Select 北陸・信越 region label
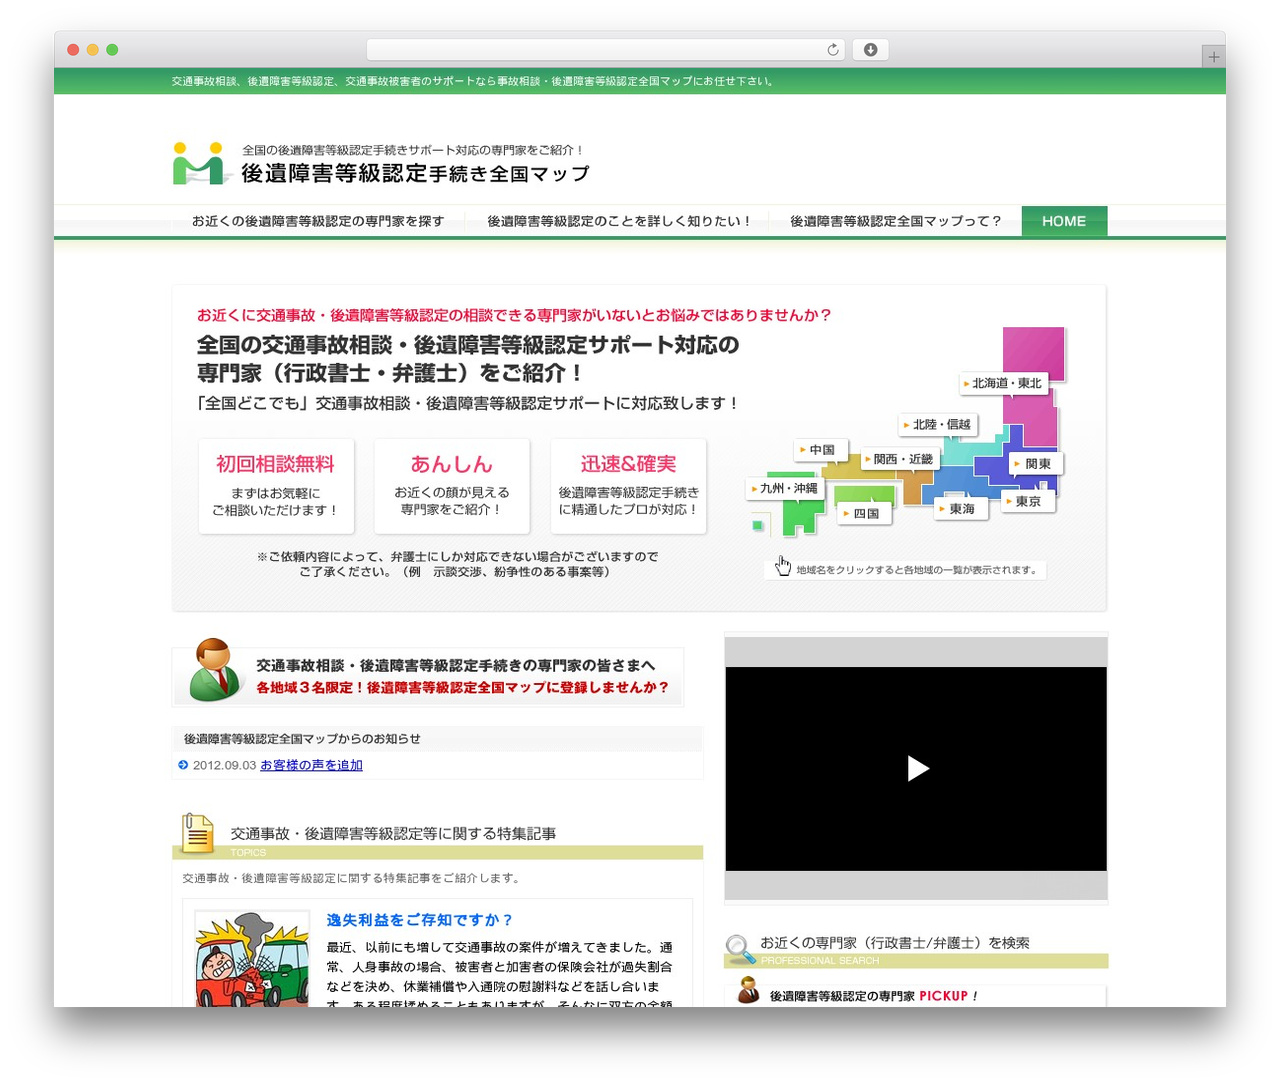The height and width of the screenshot is (1084, 1280). click(937, 424)
